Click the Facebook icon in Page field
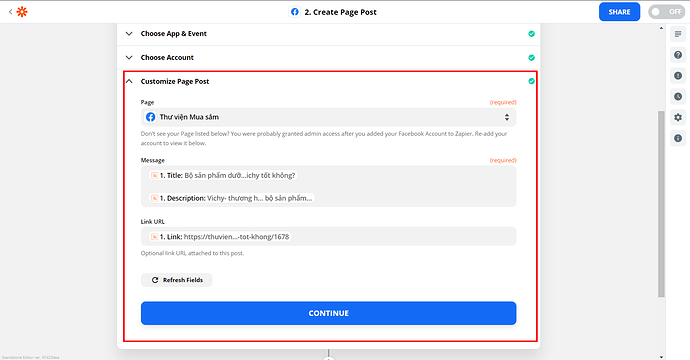The width and height of the screenshot is (690, 360). click(x=150, y=117)
